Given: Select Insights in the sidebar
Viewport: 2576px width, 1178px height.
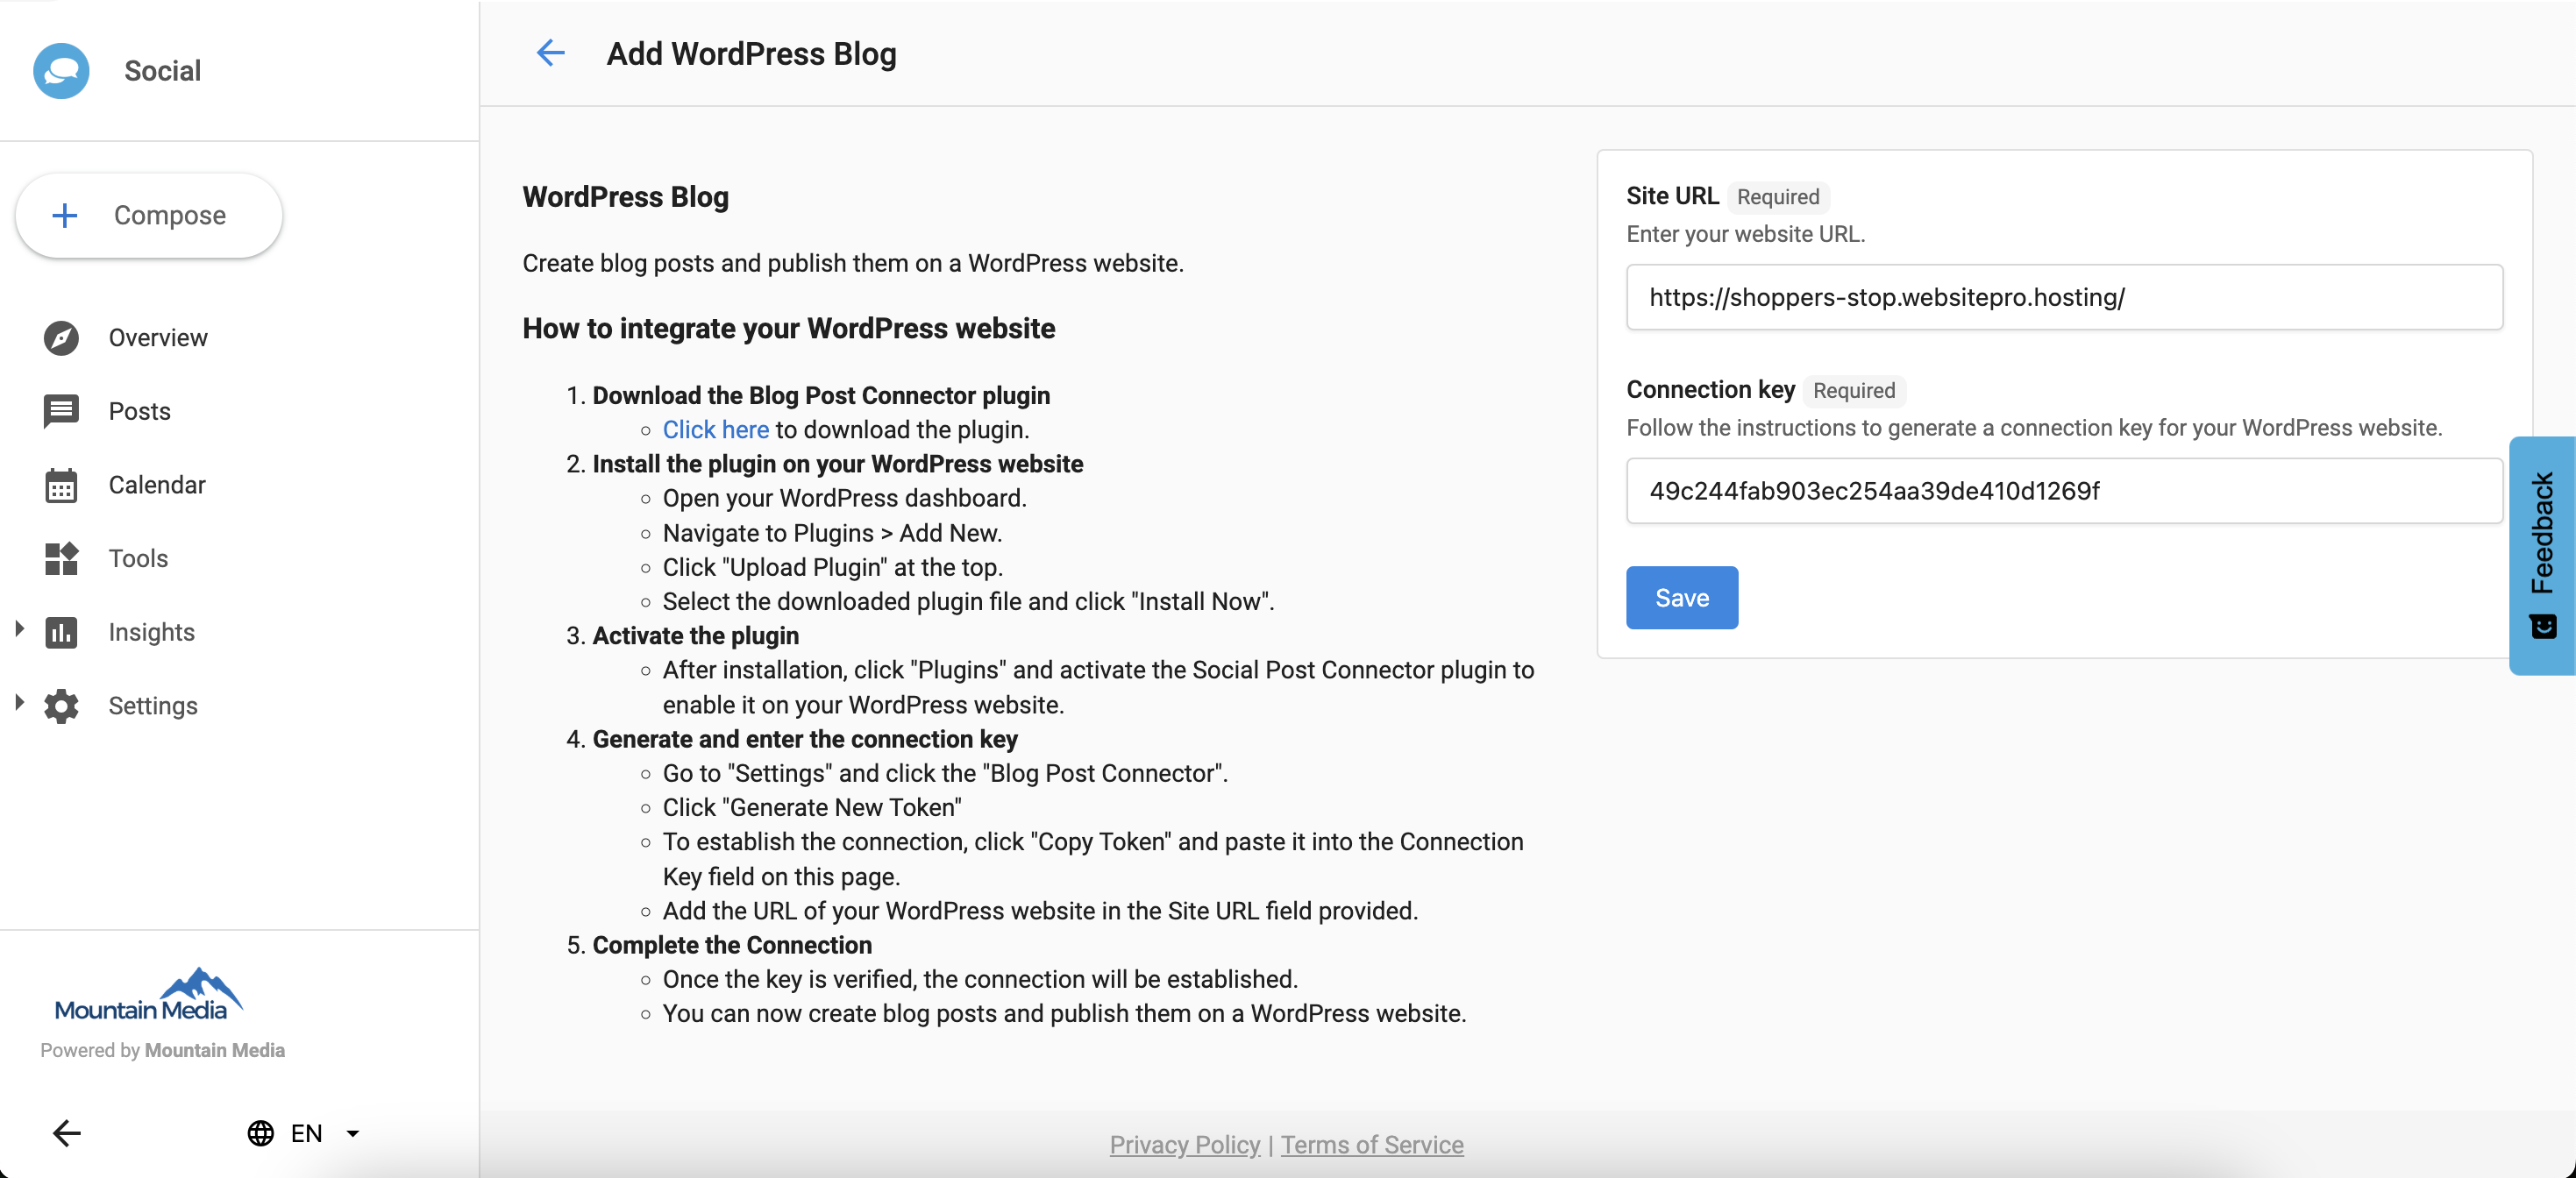Looking at the screenshot, I should (x=152, y=632).
